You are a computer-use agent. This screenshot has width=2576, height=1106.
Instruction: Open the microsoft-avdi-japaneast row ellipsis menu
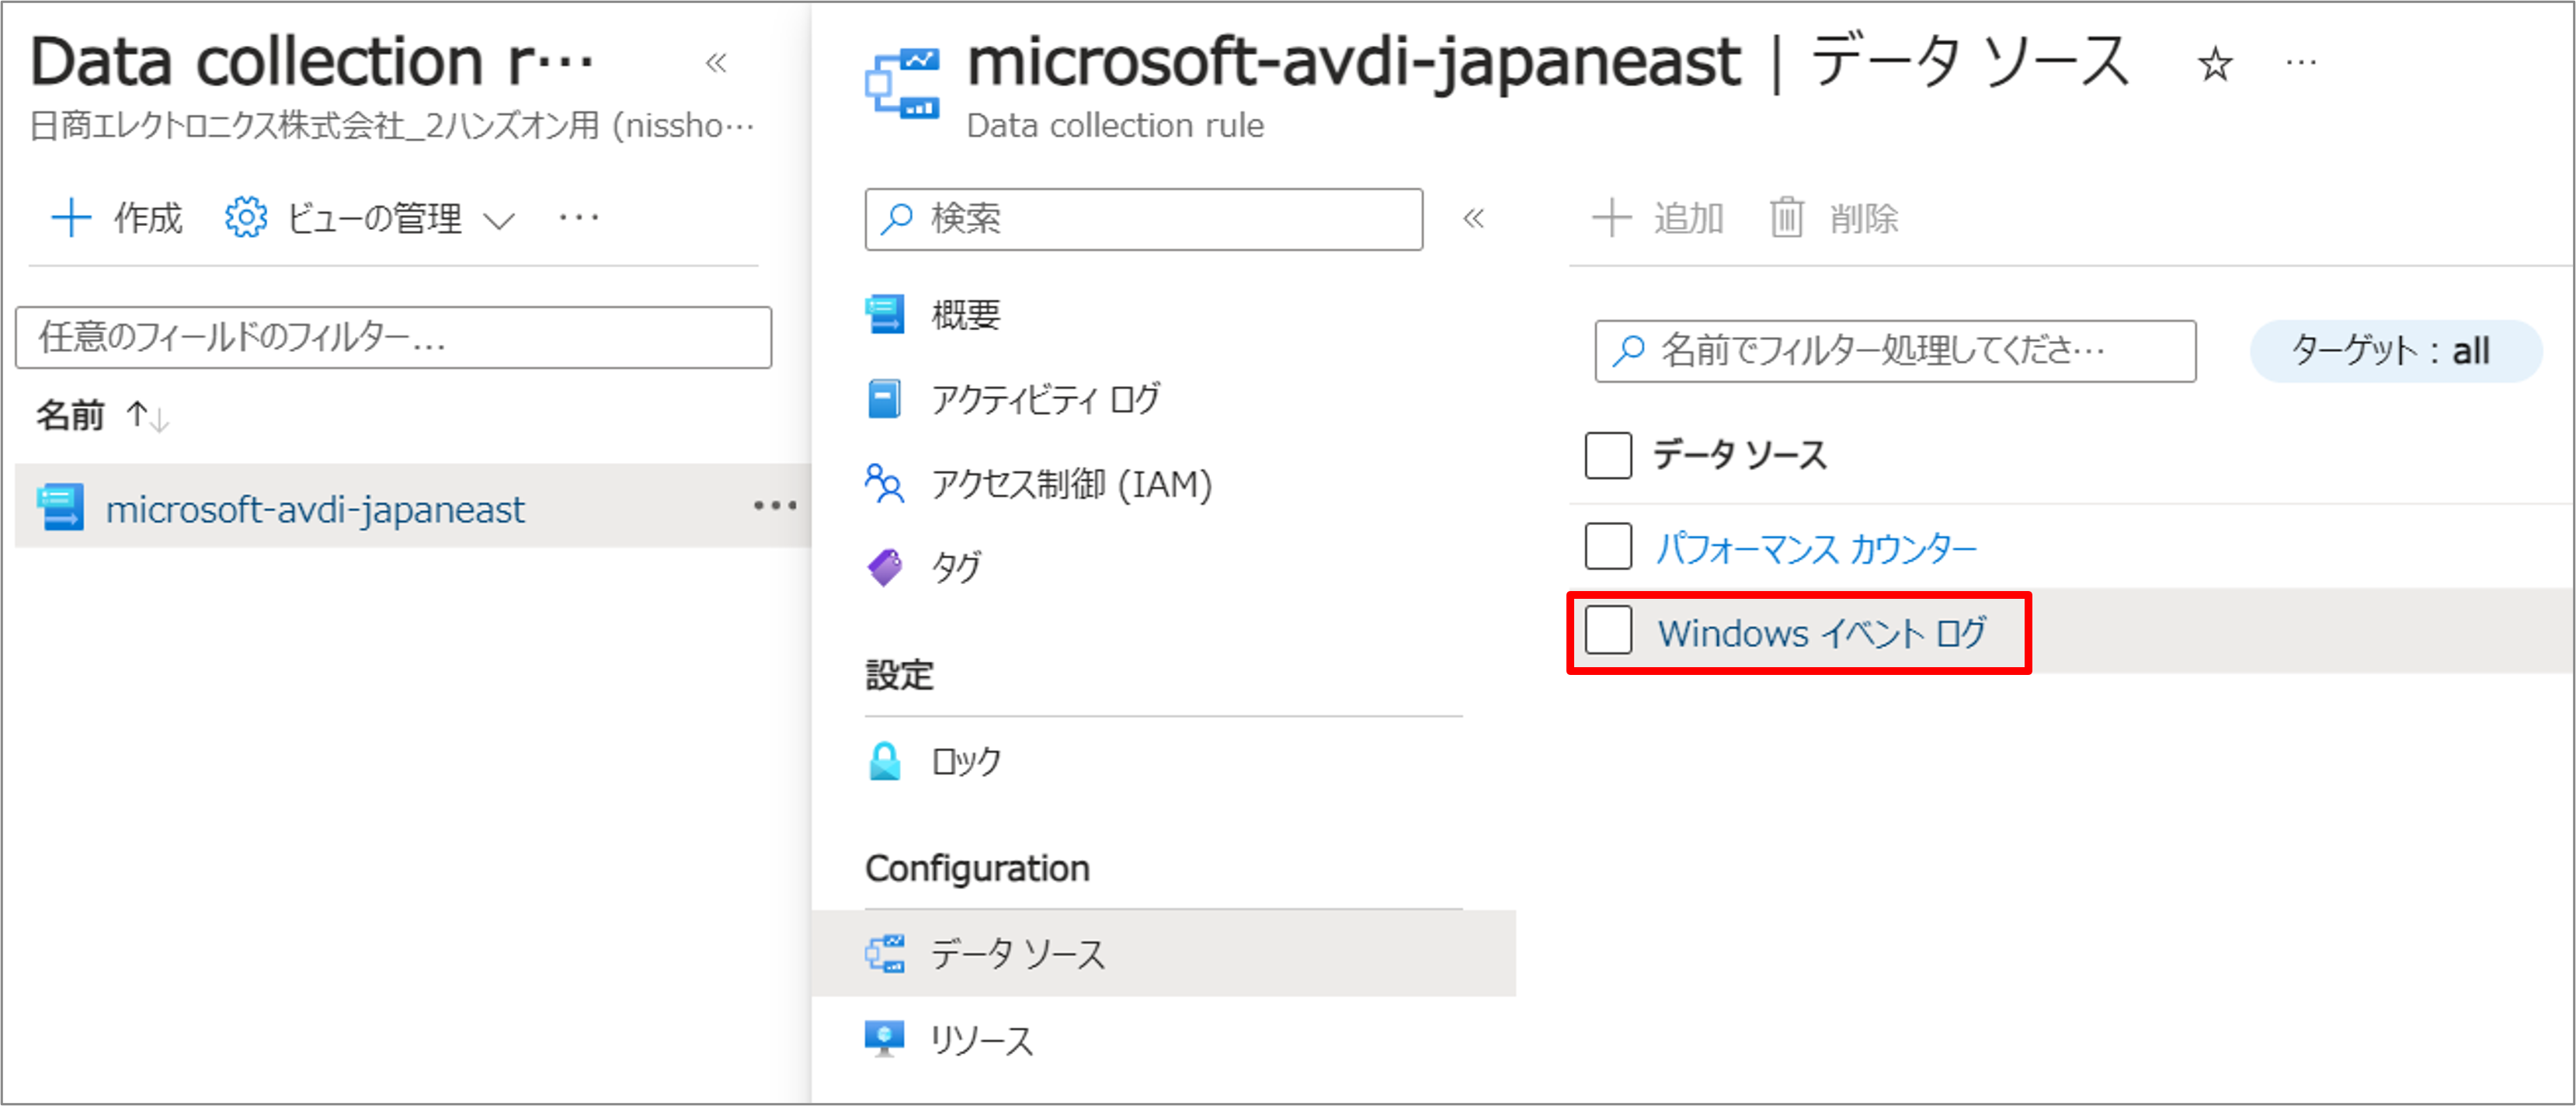[775, 506]
